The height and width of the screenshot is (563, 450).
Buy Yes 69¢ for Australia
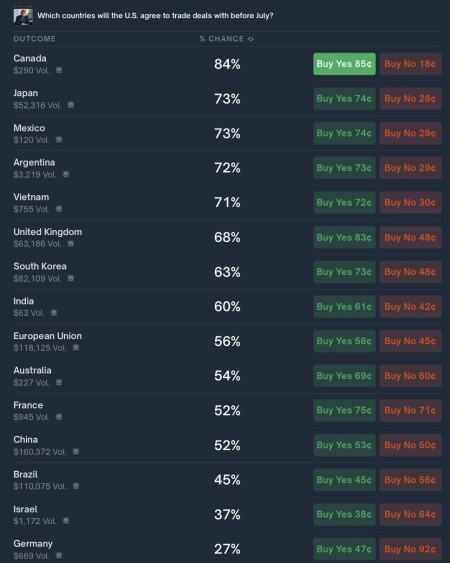(x=344, y=376)
